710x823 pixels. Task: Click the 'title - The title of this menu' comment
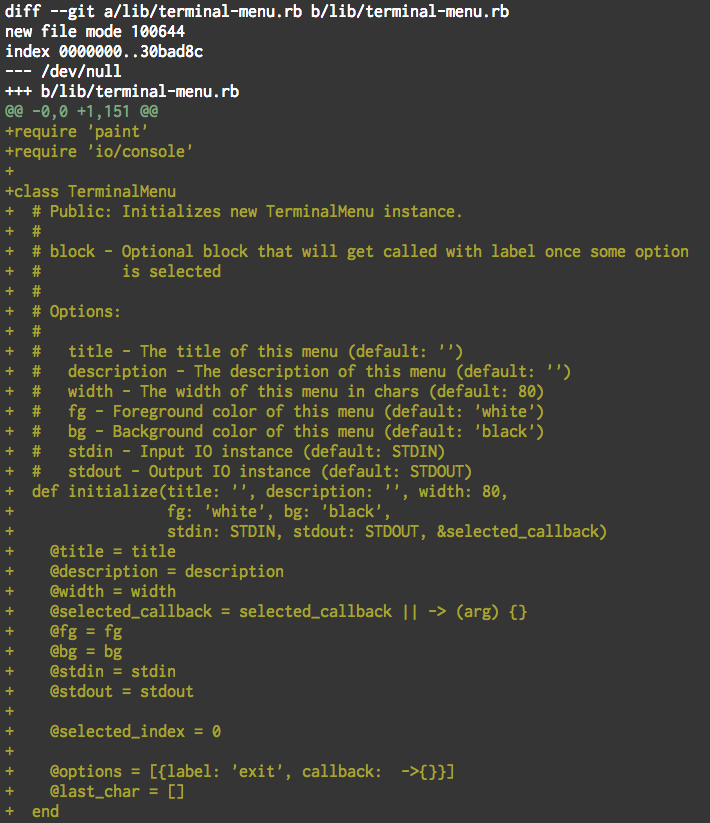pos(265,351)
